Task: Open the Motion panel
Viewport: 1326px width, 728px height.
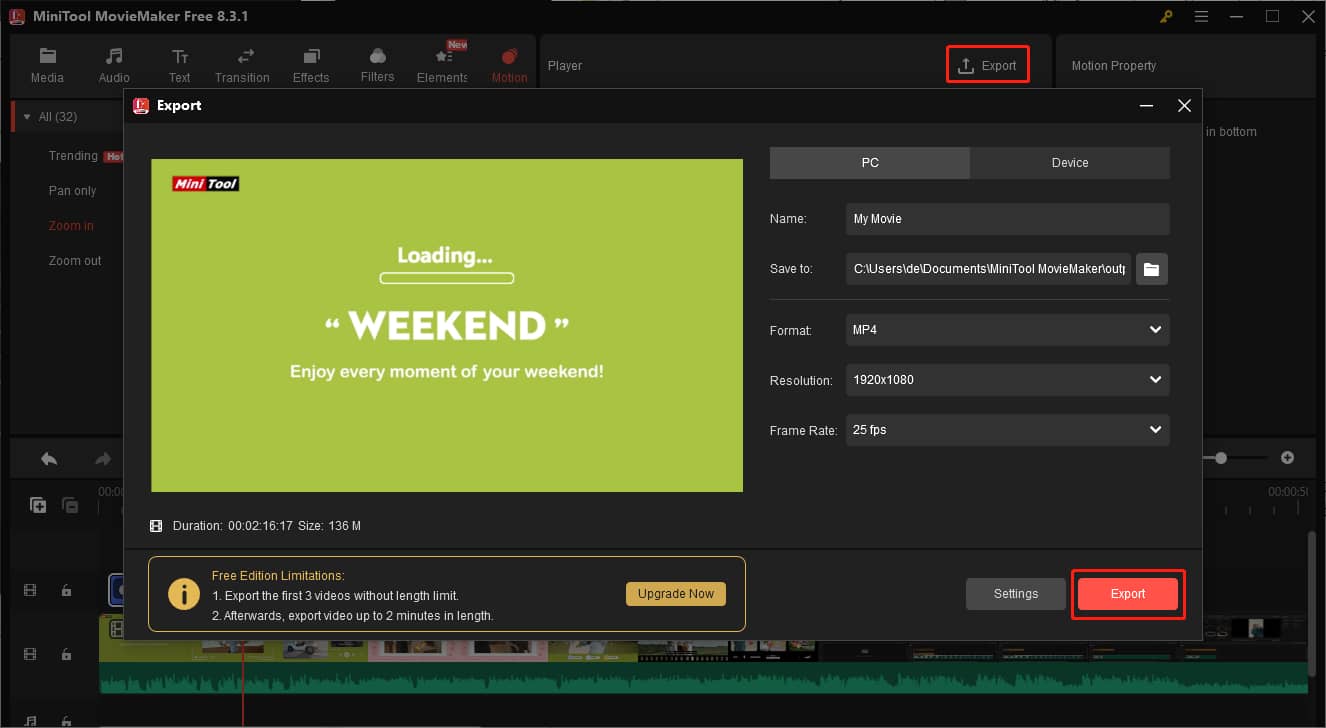Action: (508, 63)
